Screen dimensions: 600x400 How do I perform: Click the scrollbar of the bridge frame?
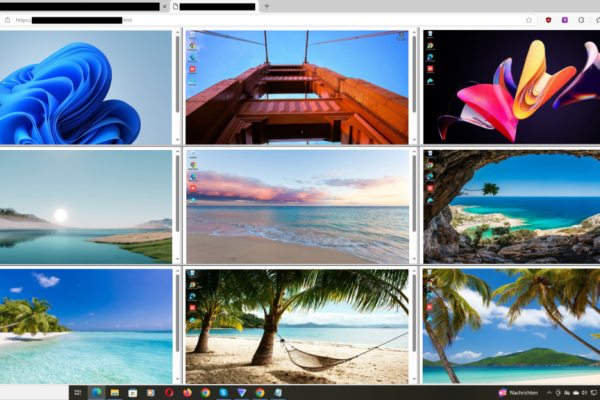point(413,80)
